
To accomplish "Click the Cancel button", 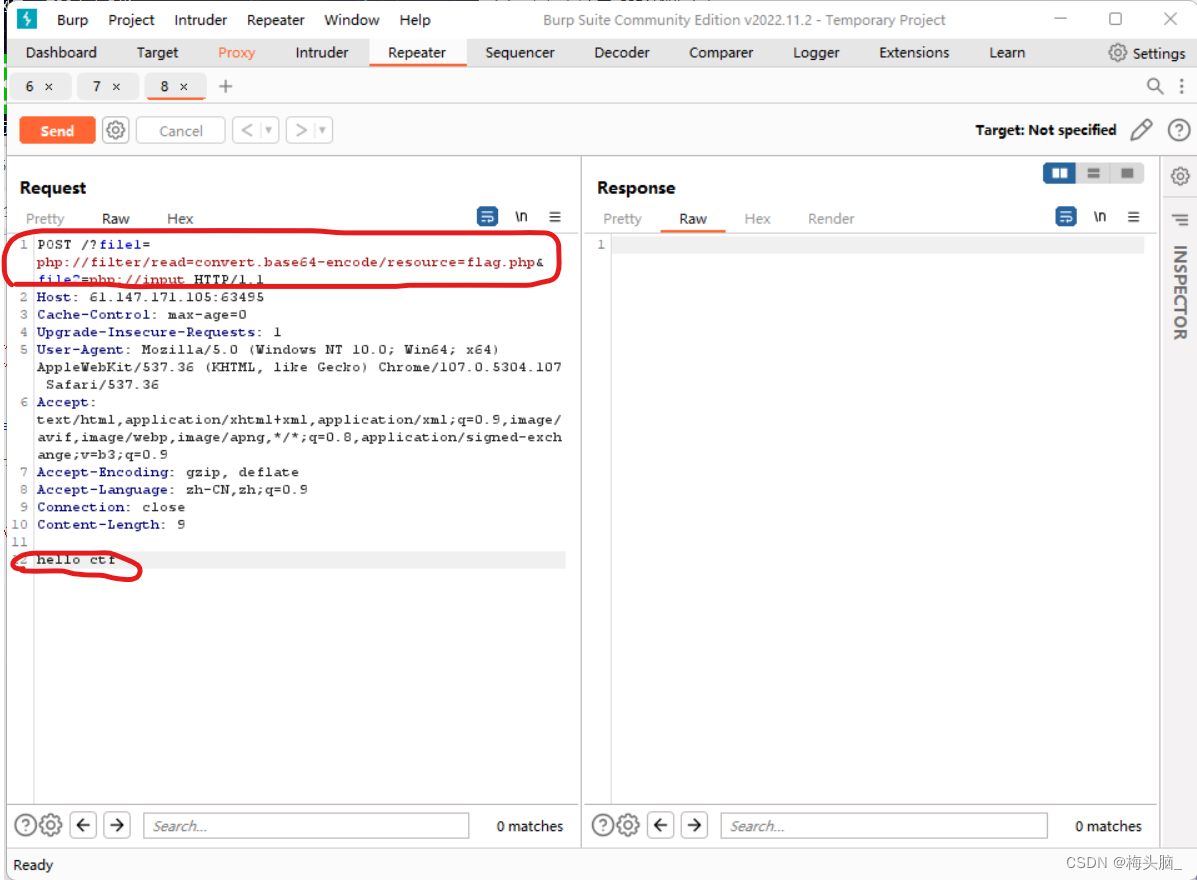I will pyautogui.click(x=180, y=130).
